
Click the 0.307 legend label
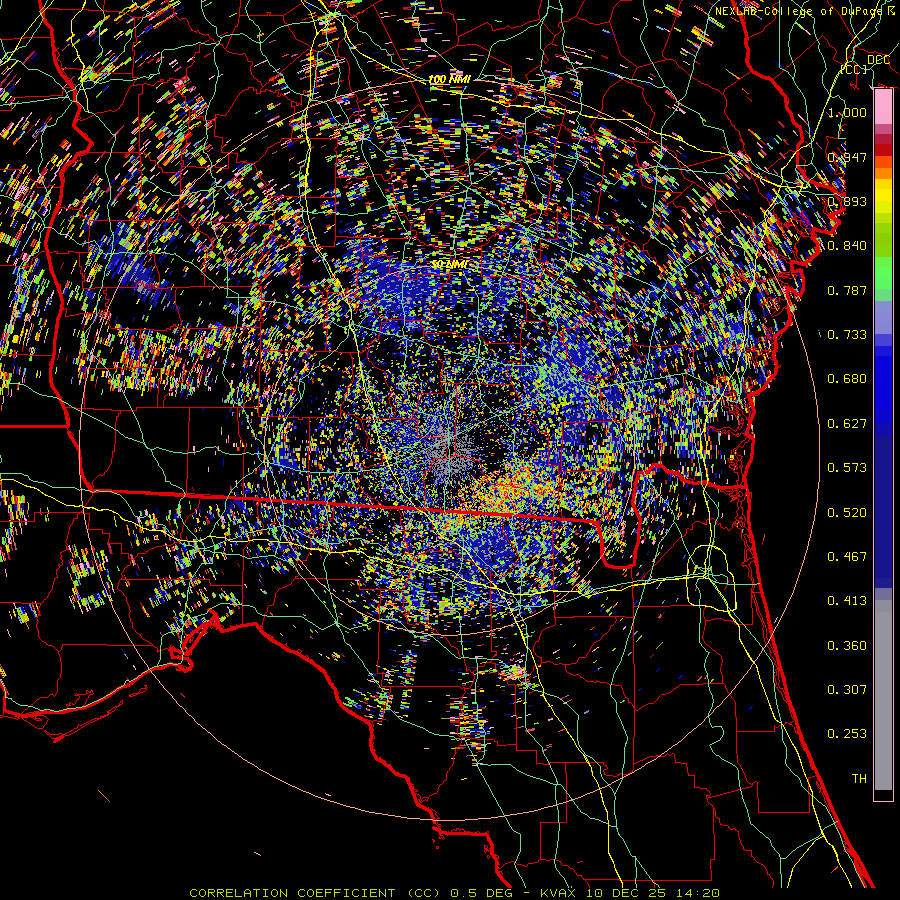[847, 689]
